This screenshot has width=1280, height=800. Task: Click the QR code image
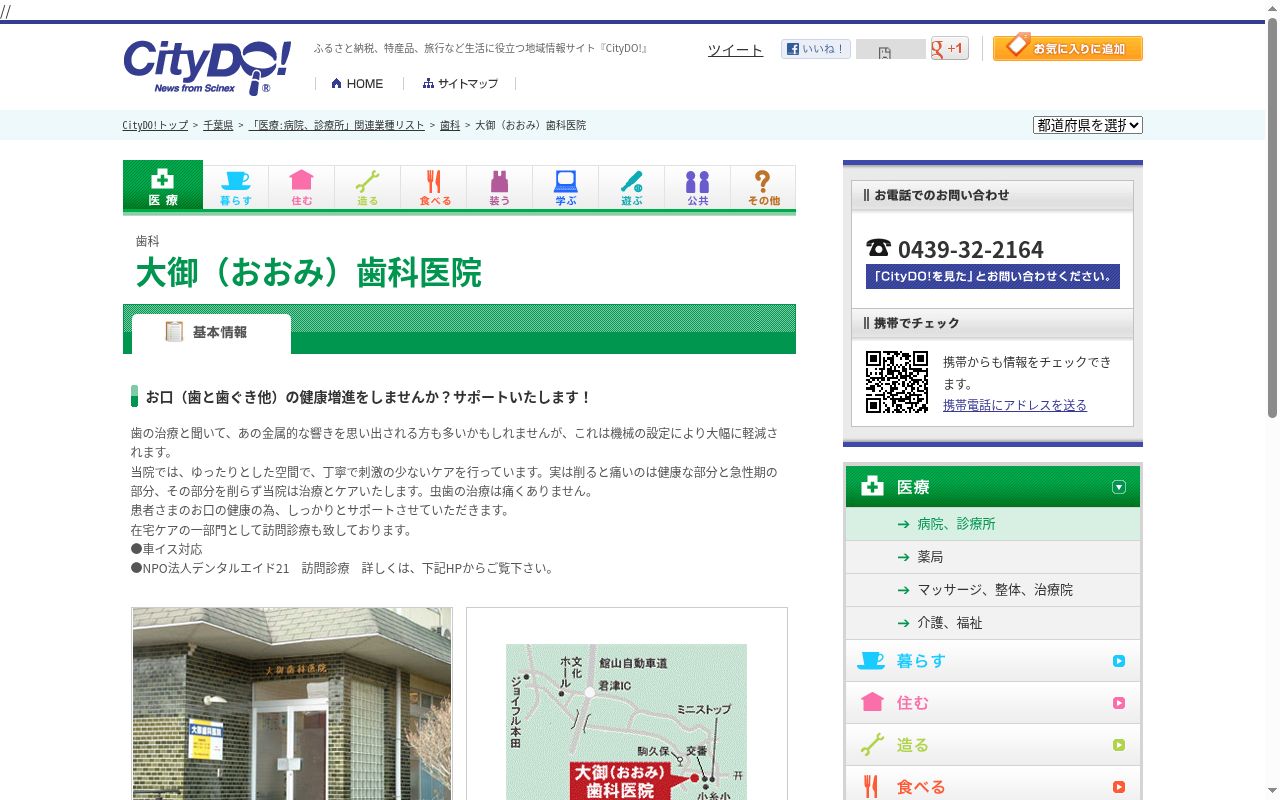(897, 382)
